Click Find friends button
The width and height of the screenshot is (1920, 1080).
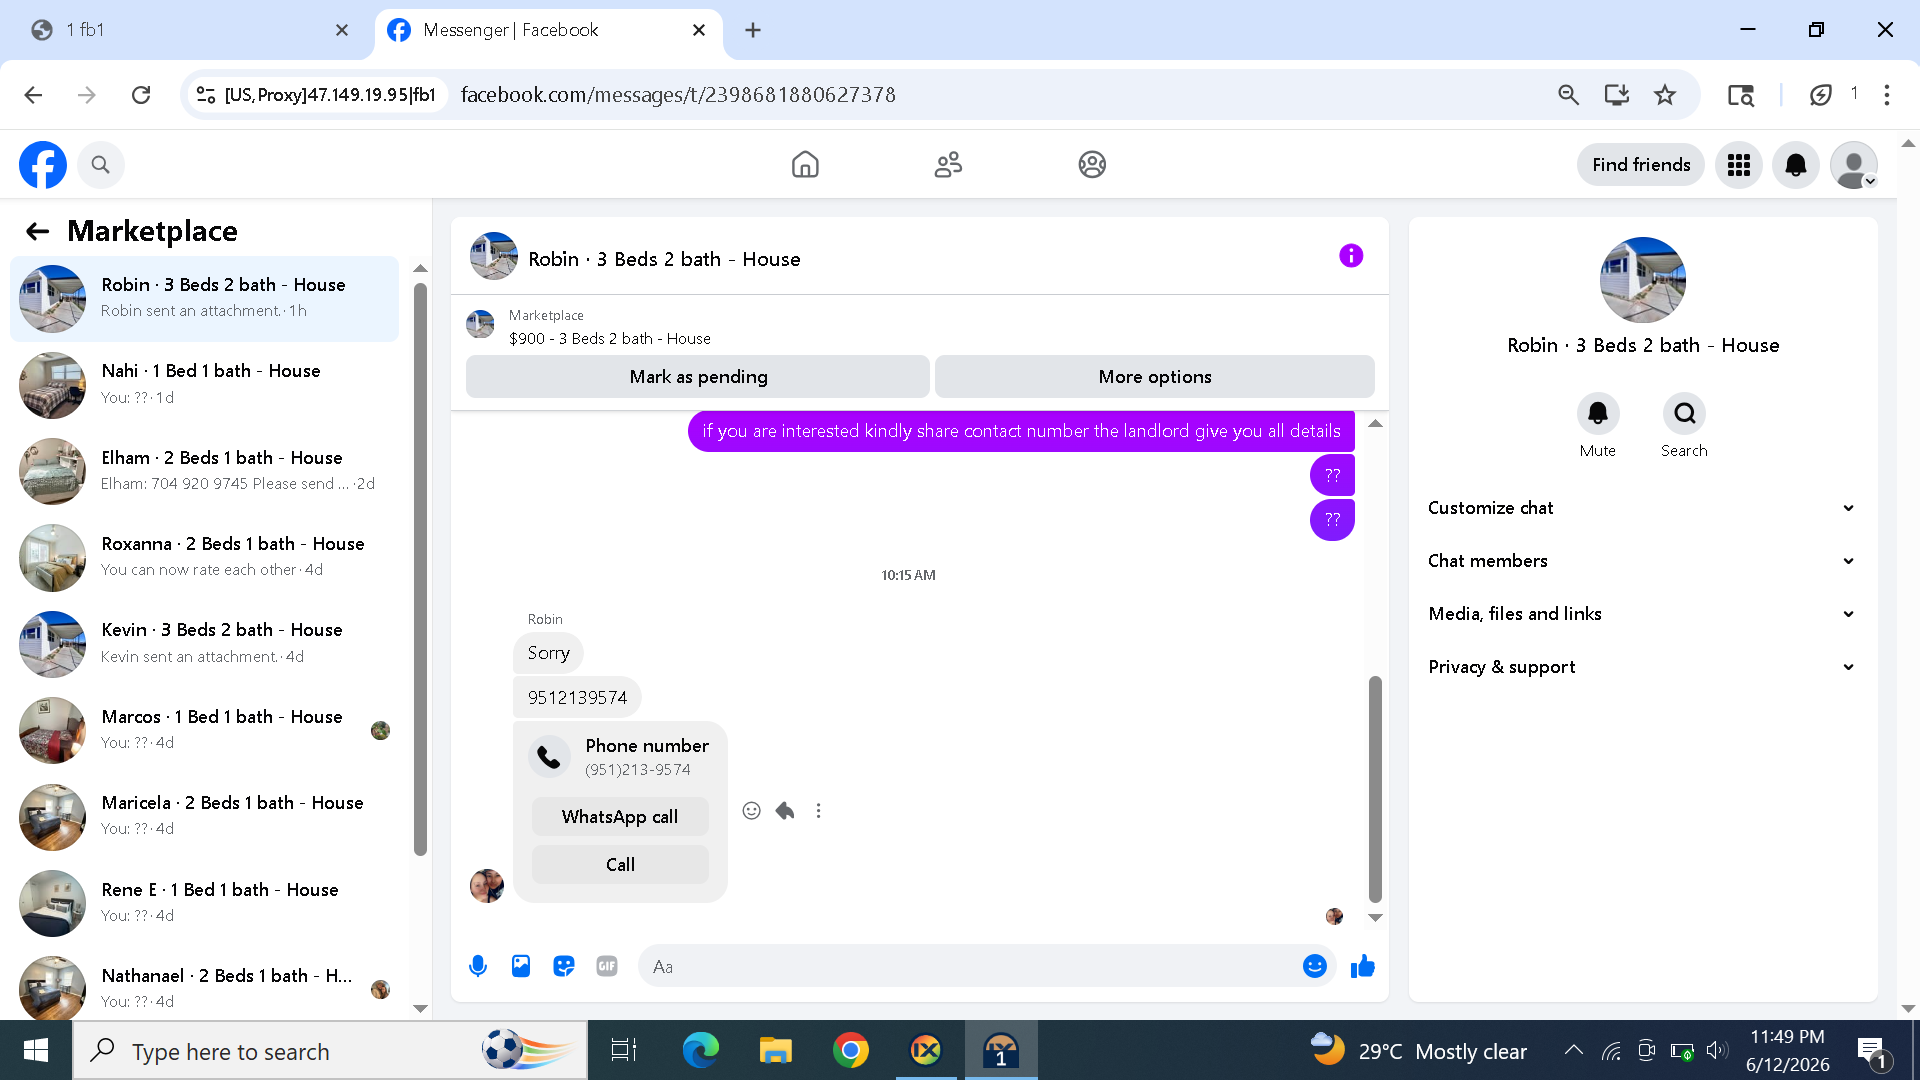click(1641, 165)
